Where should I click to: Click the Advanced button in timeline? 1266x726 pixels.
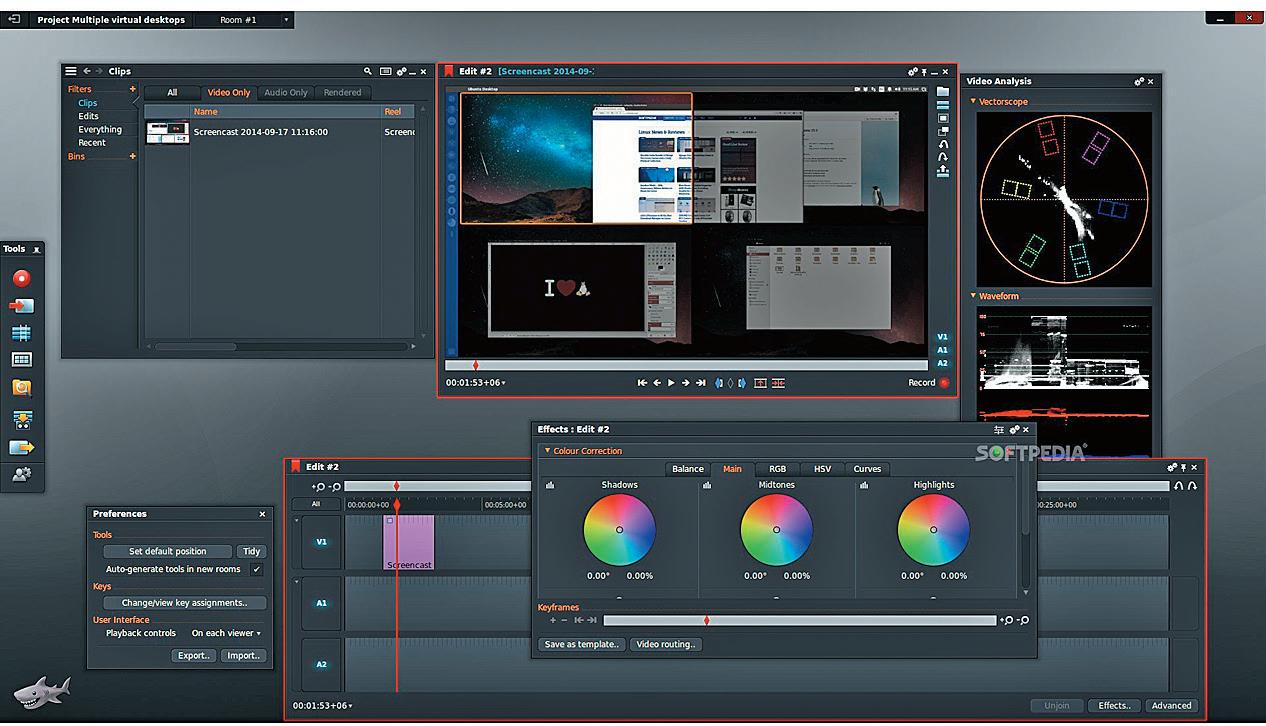click(1171, 706)
